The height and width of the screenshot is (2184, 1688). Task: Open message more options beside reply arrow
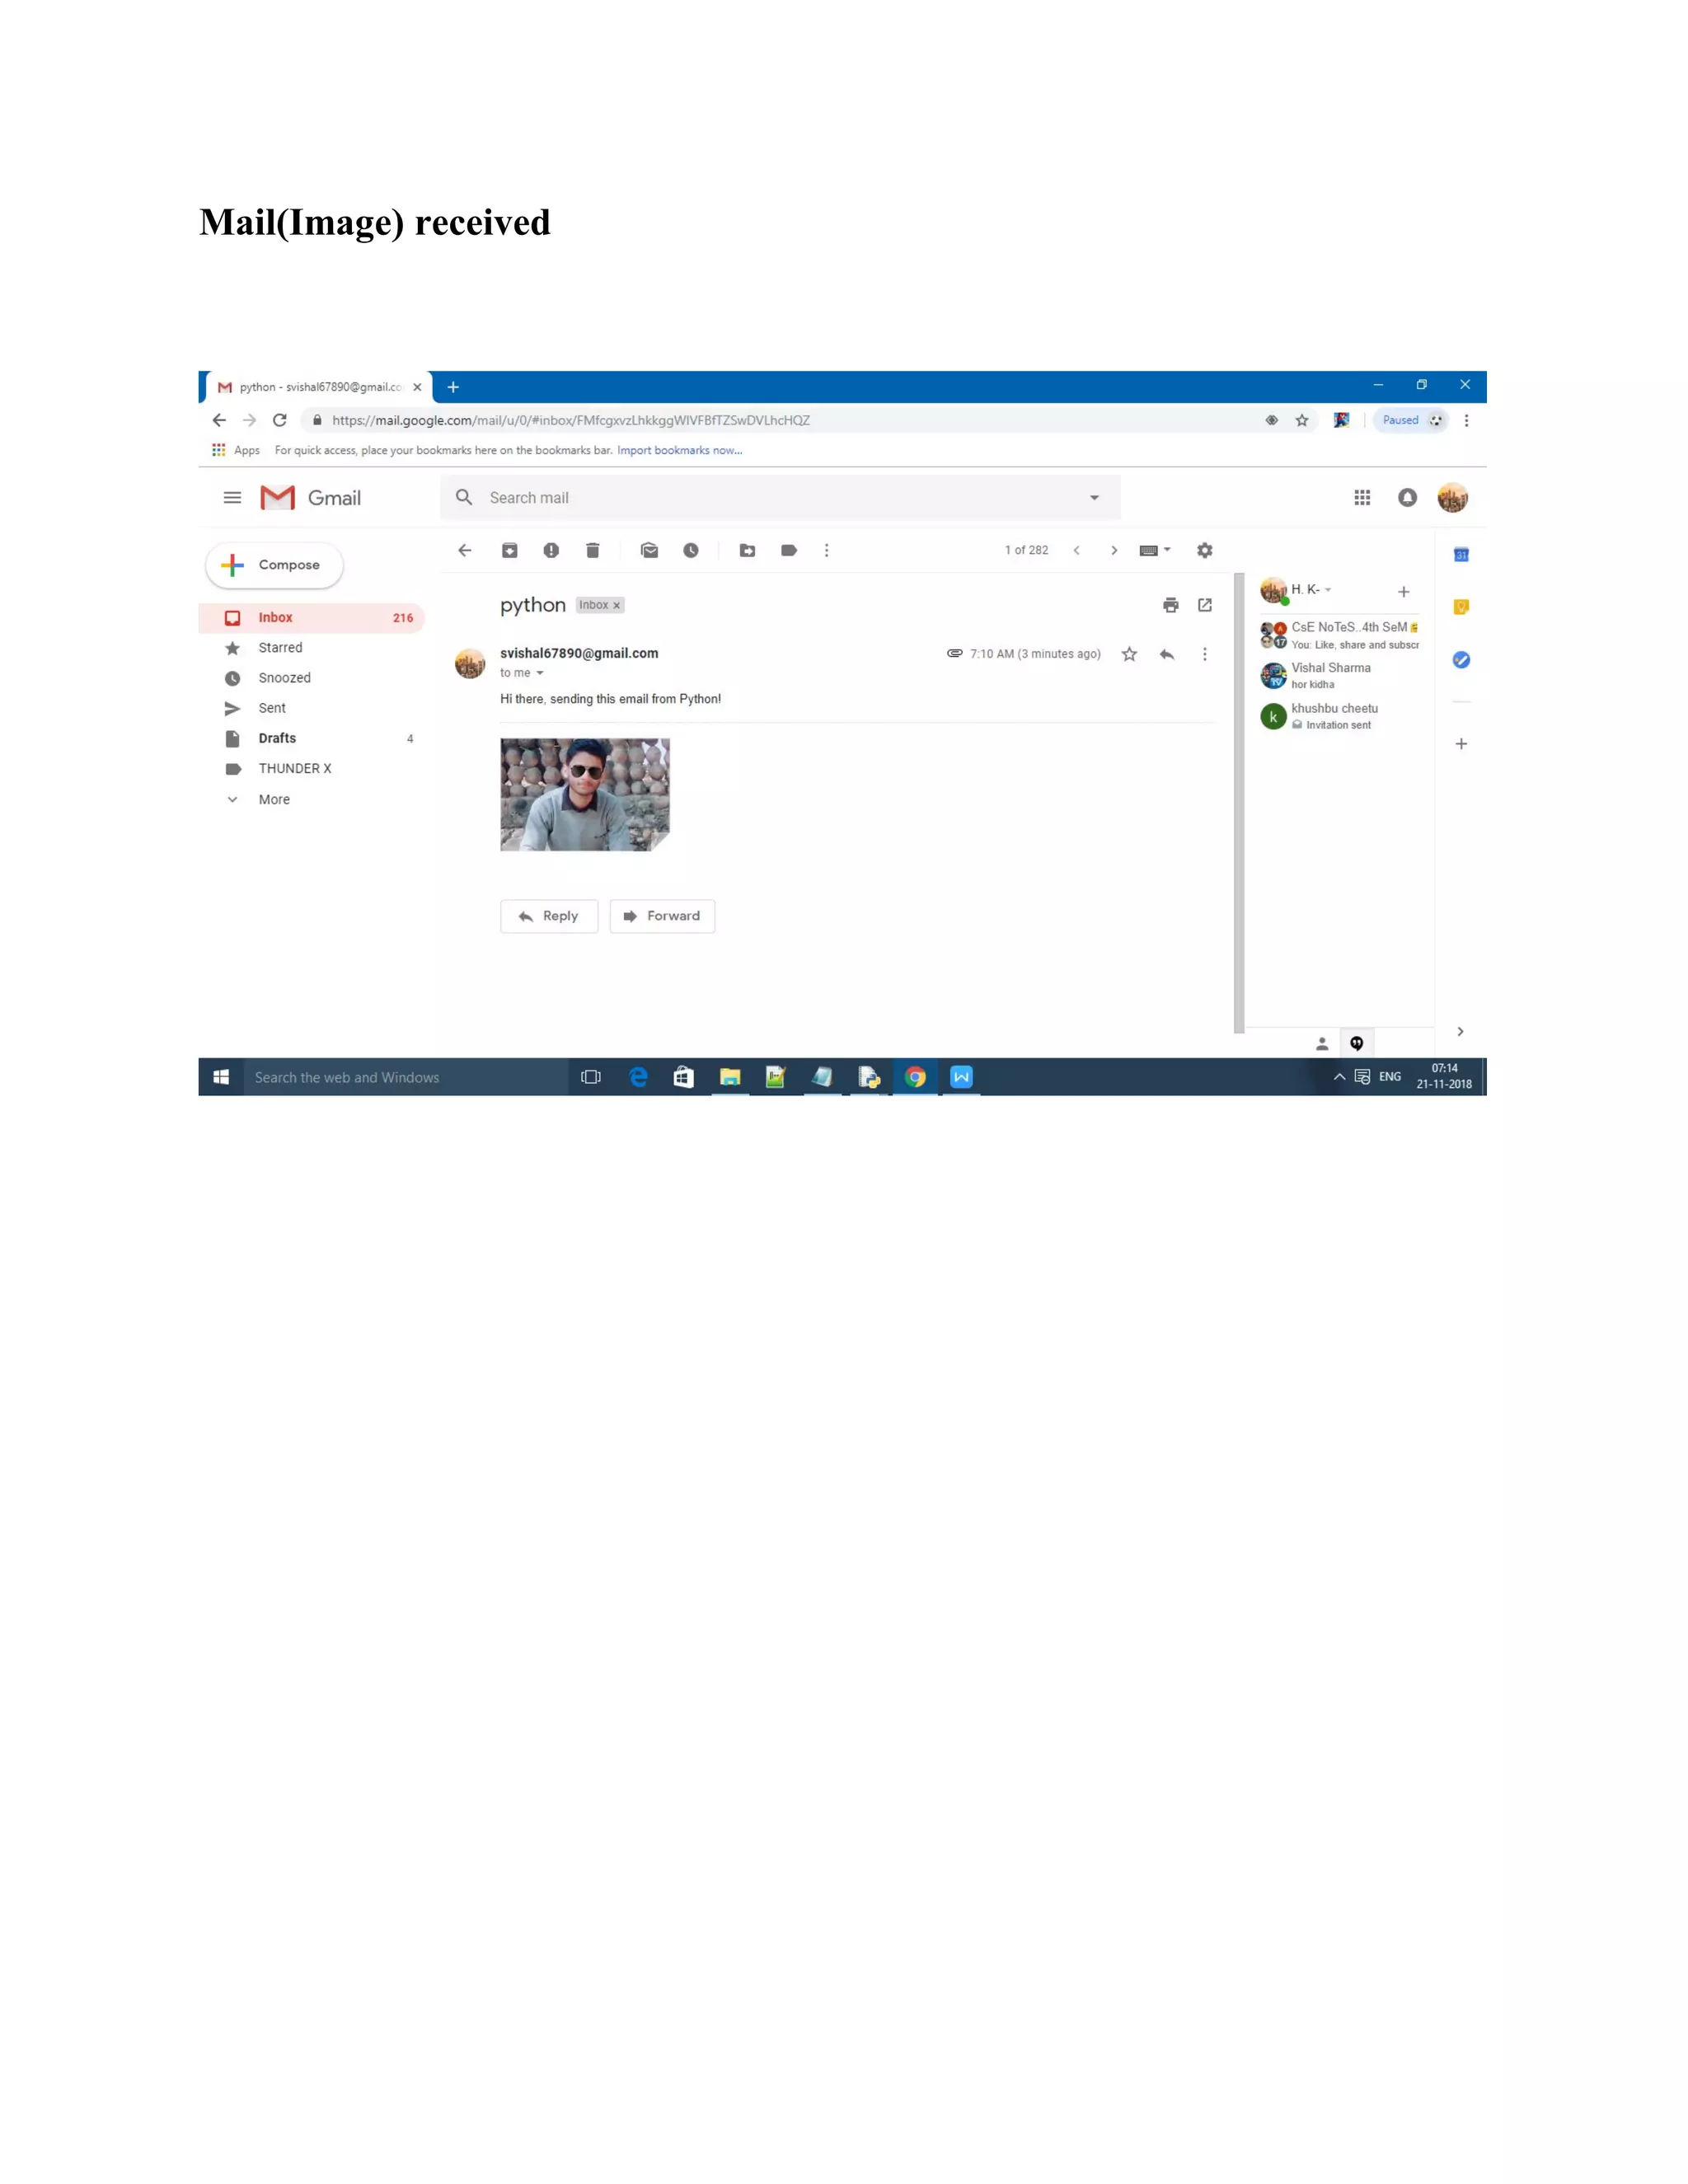pos(1205,654)
